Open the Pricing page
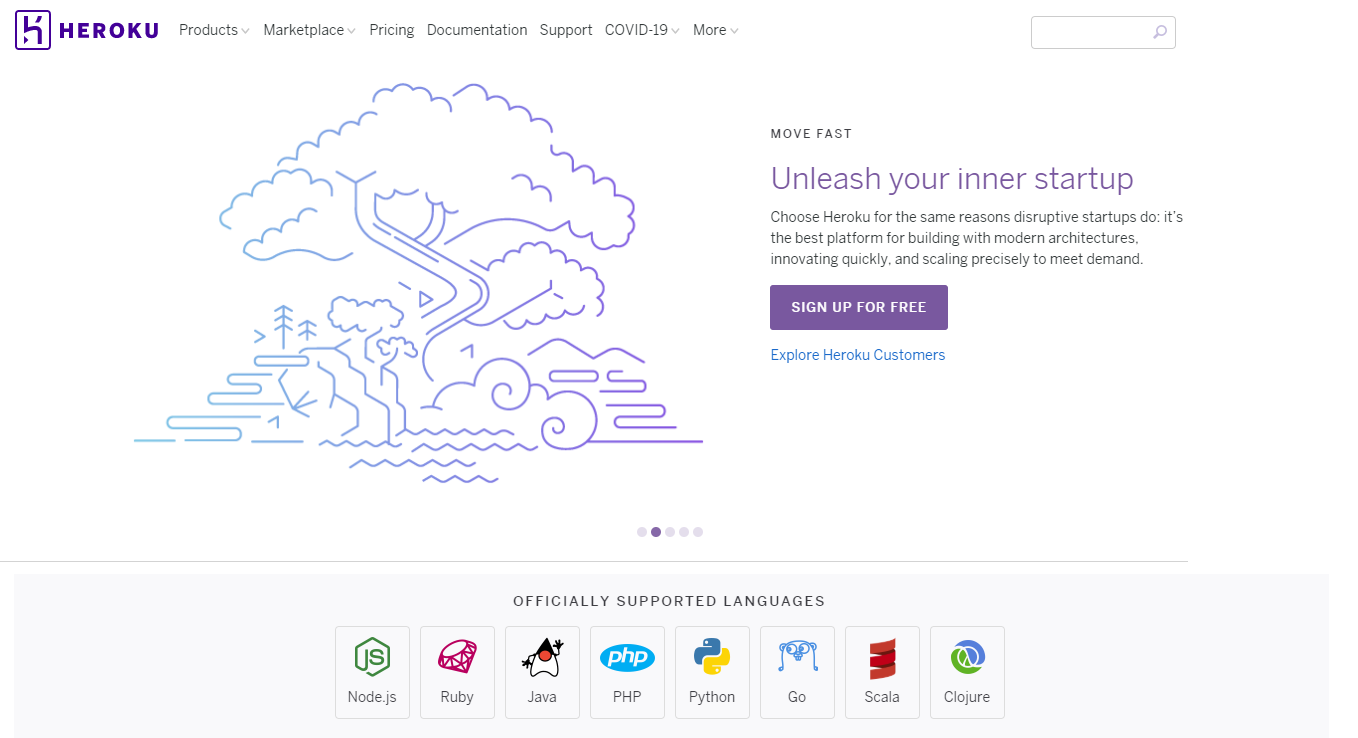Image resolution: width=1358 pixels, height=738 pixels. (x=391, y=30)
